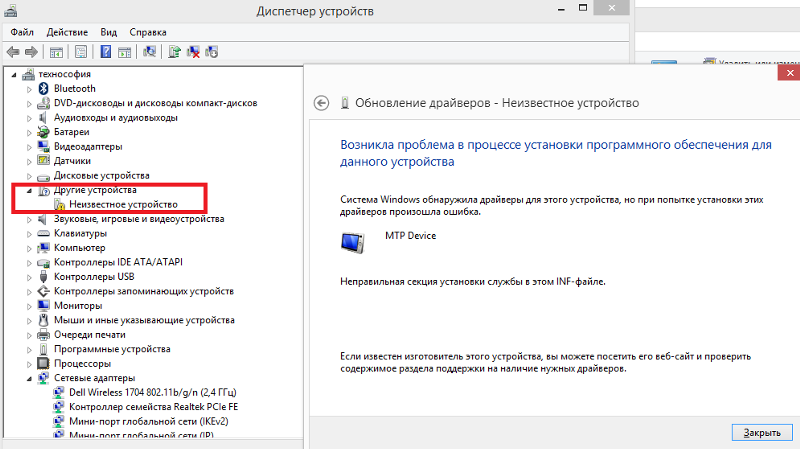This screenshot has width=800, height=449.
Task: Open the Файл menu
Action: (x=22, y=32)
